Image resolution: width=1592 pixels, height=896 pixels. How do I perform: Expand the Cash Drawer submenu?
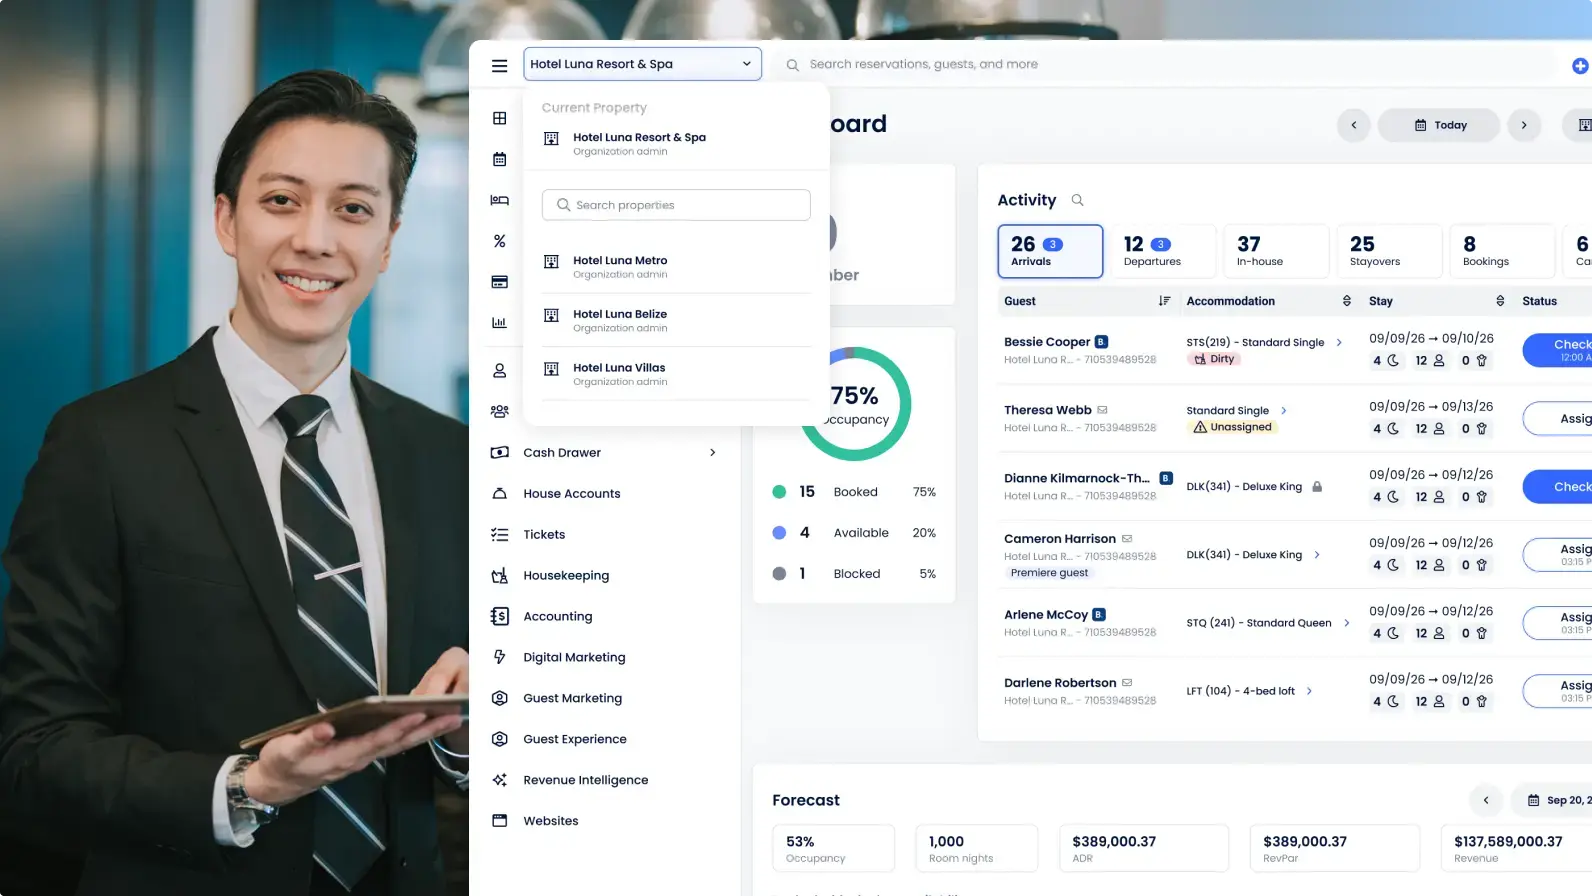click(712, 453)
